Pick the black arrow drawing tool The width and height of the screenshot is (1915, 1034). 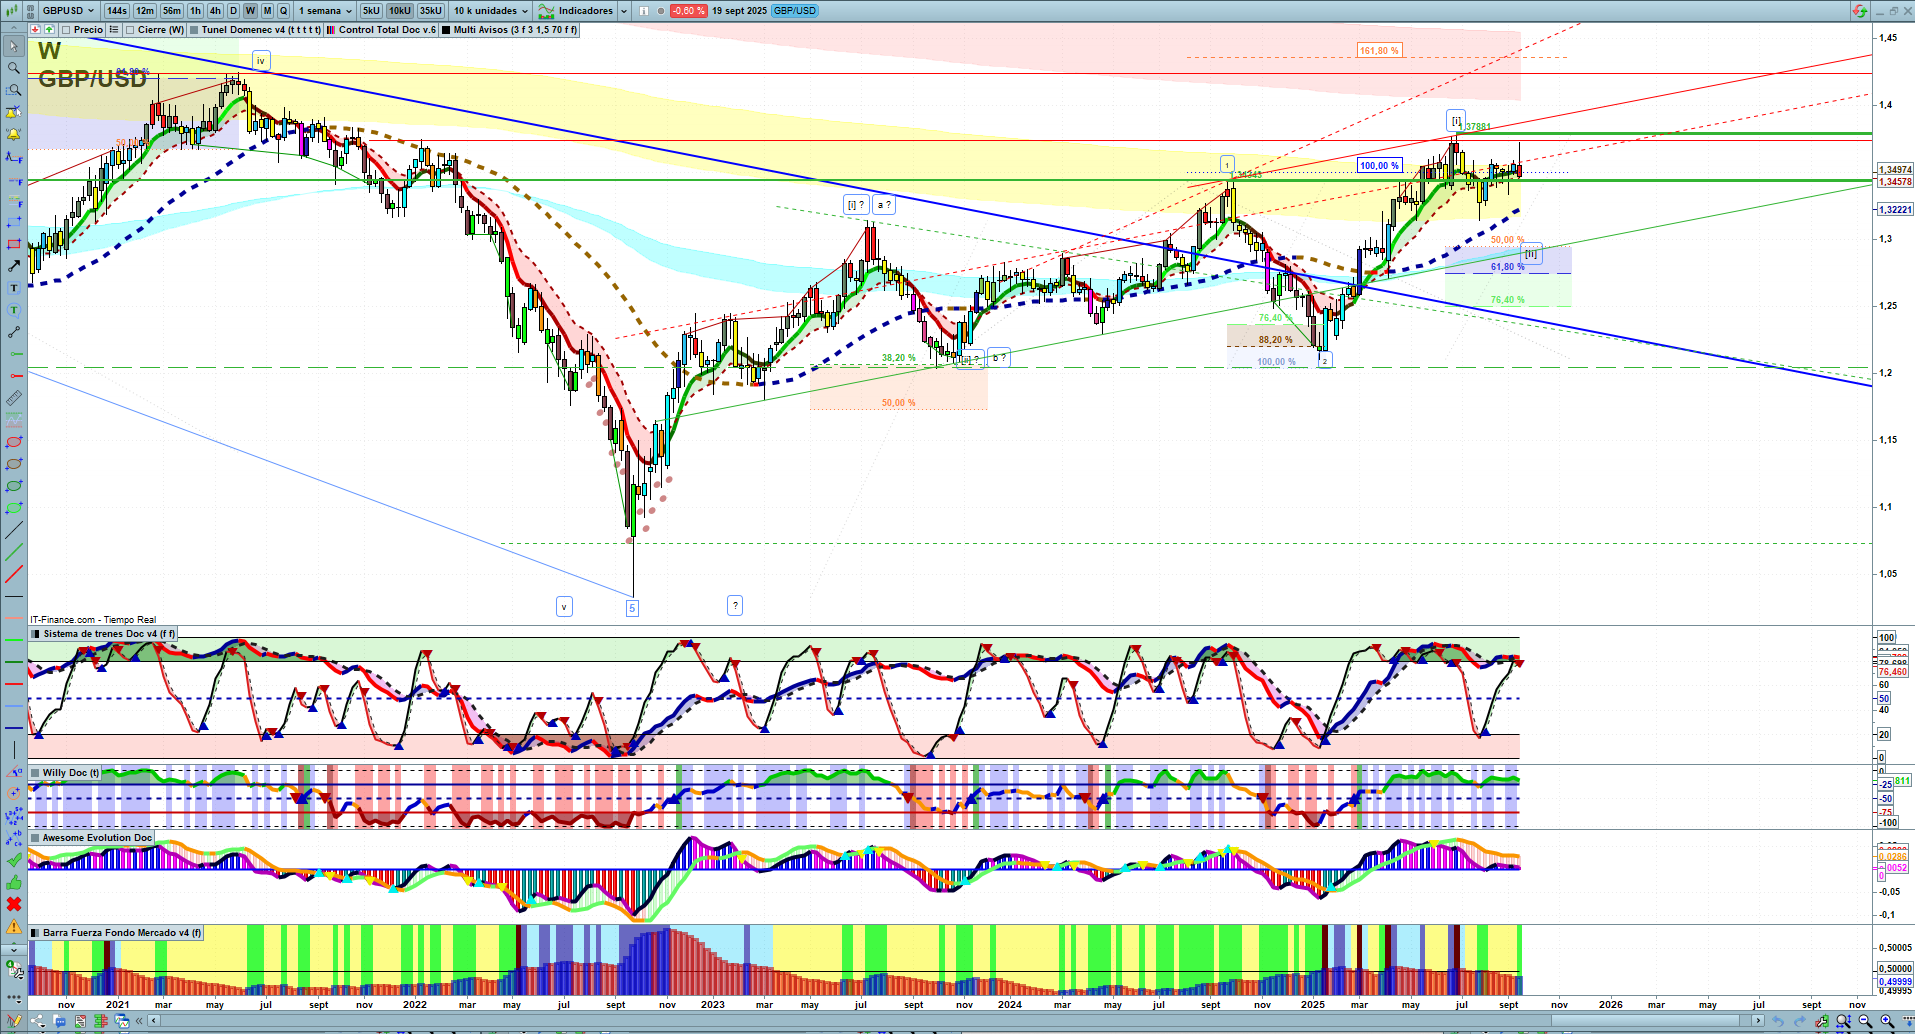click(14, 266)
